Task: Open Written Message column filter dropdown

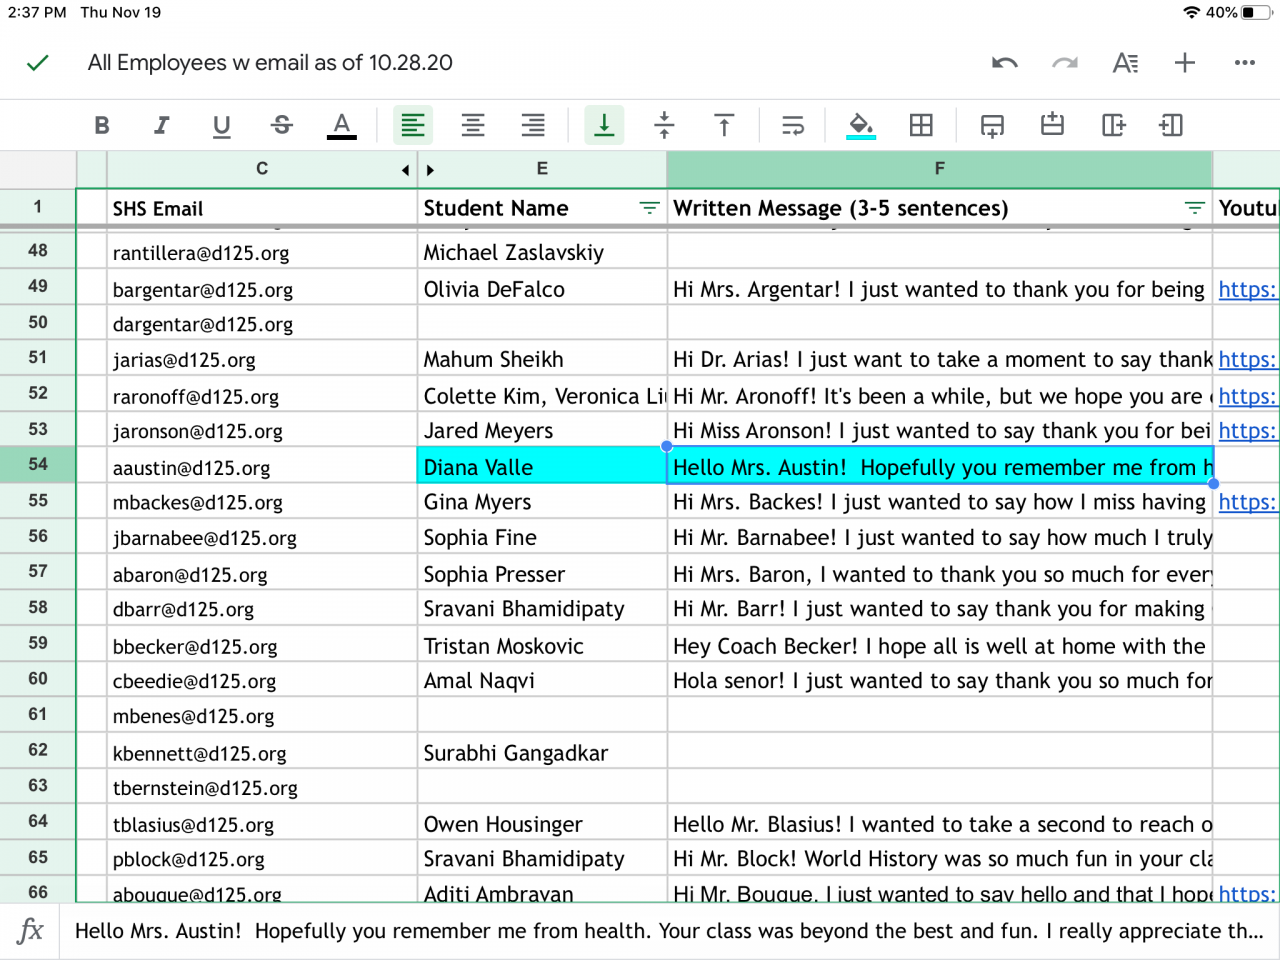Action: [1194, 208]
